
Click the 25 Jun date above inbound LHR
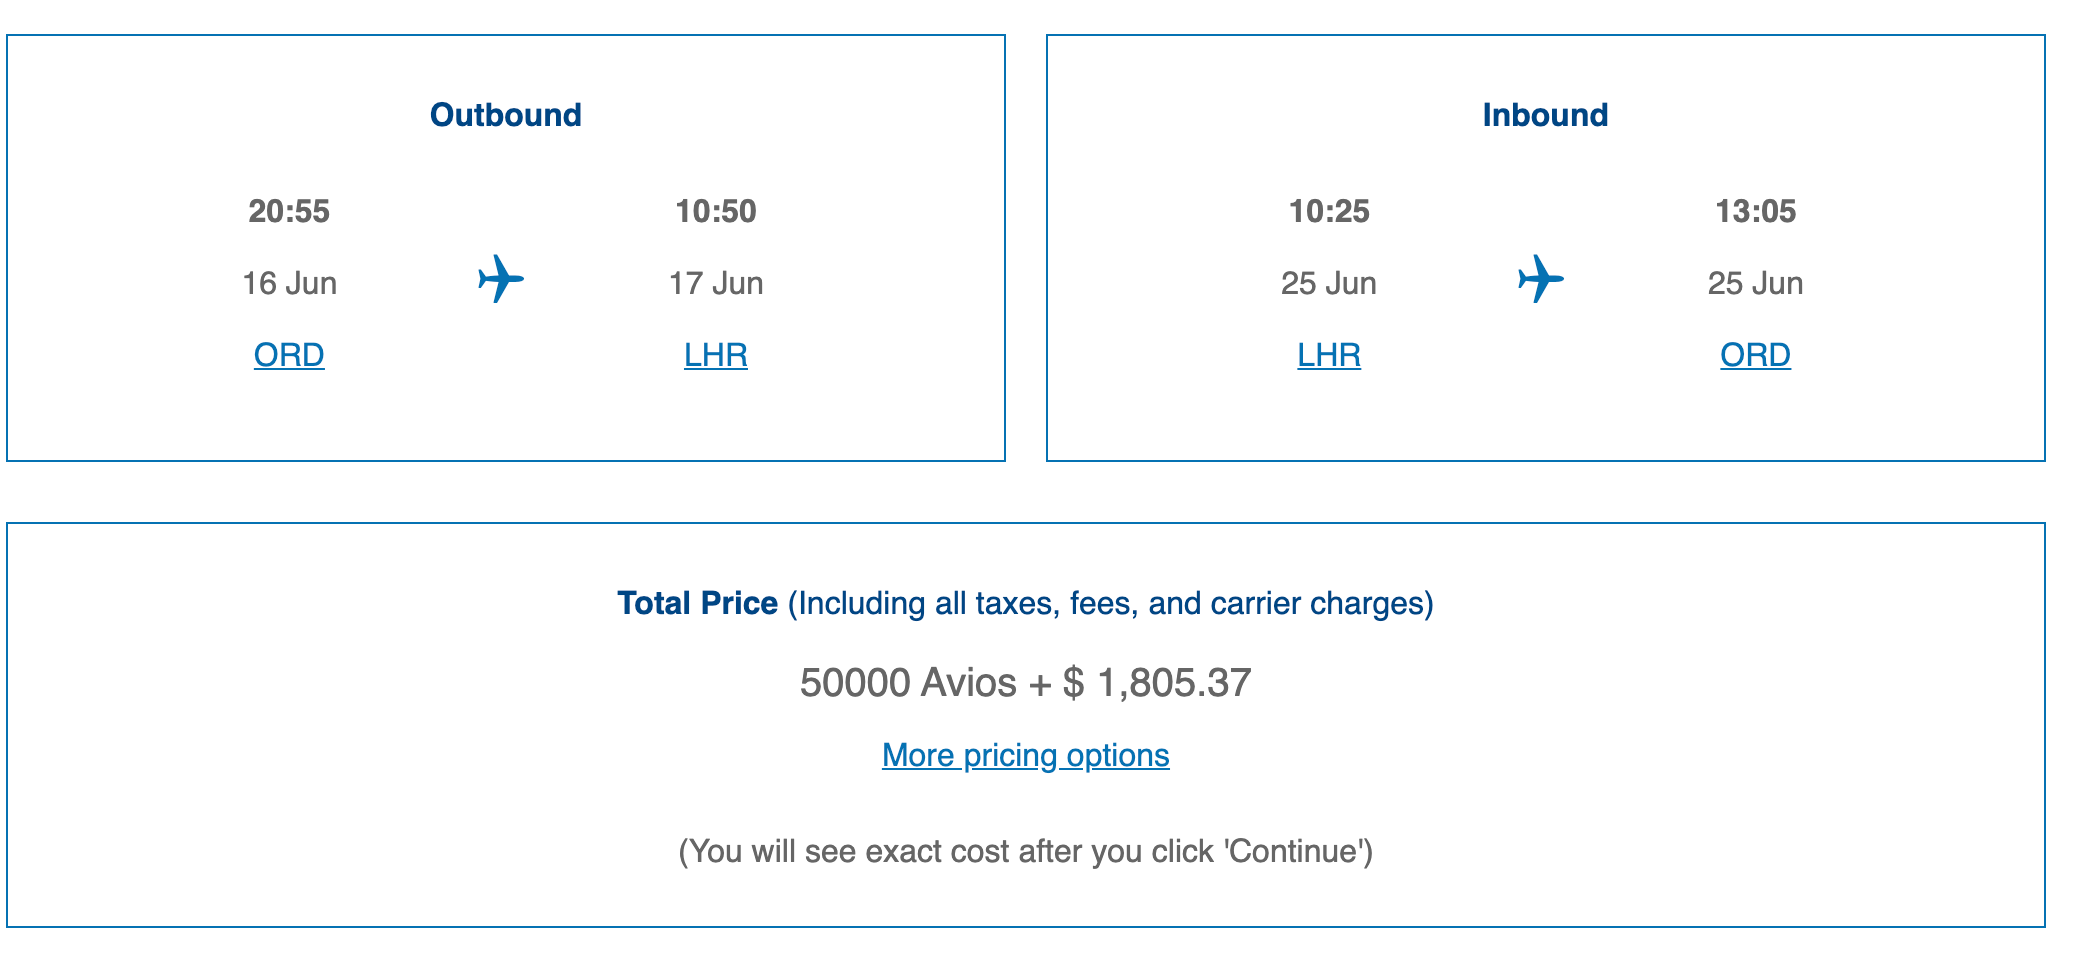(1329, 283)
